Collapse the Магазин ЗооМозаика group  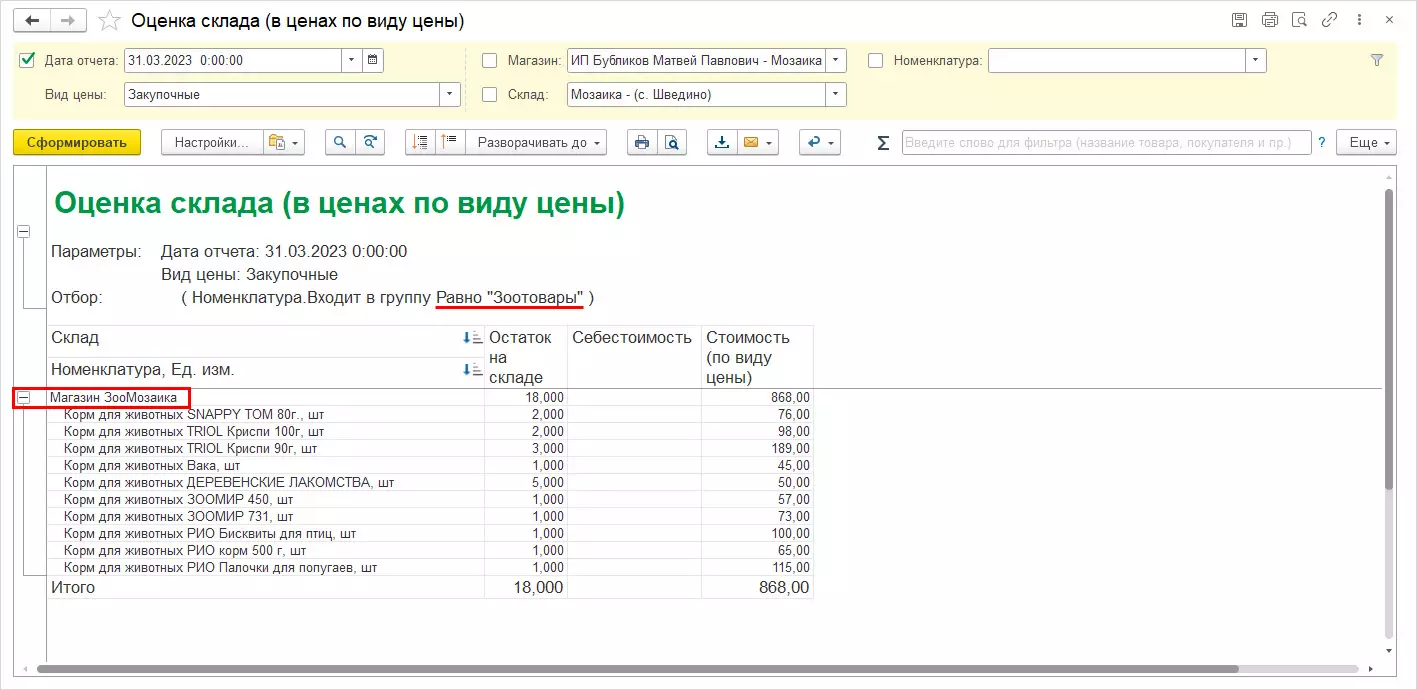coord(23,398)
